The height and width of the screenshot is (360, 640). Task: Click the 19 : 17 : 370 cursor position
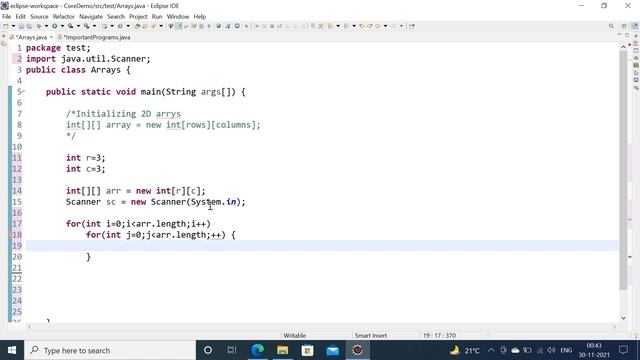pyautogui.click(x=439, y=336)
